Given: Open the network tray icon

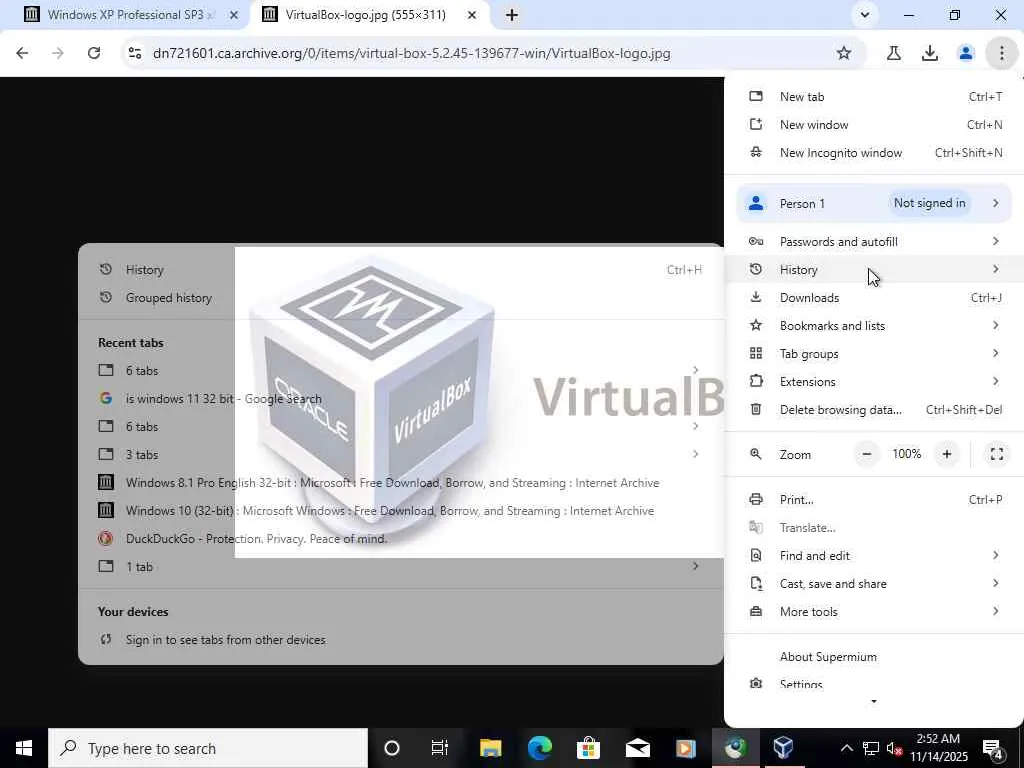Looking at the screenshot, I should point(871,748).
